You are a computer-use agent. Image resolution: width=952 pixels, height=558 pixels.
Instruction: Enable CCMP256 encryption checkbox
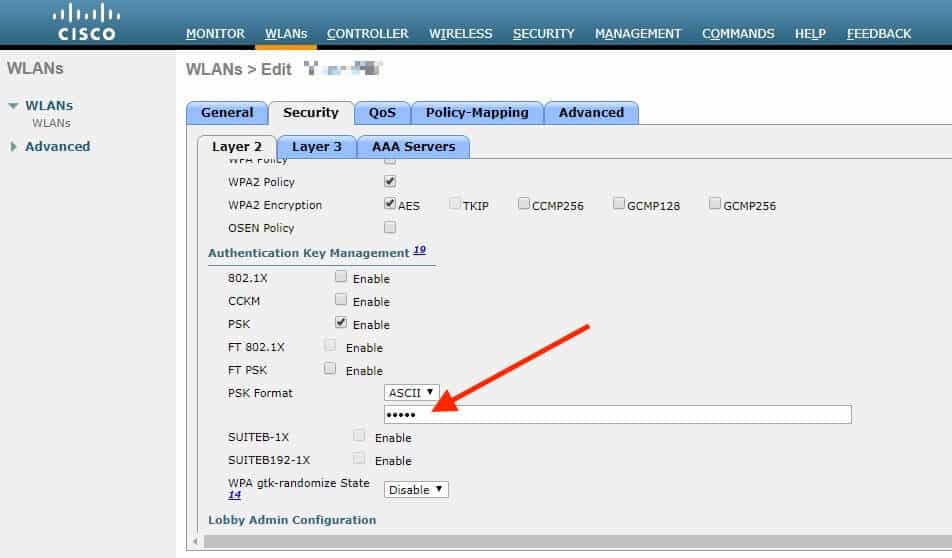(523, 203)
